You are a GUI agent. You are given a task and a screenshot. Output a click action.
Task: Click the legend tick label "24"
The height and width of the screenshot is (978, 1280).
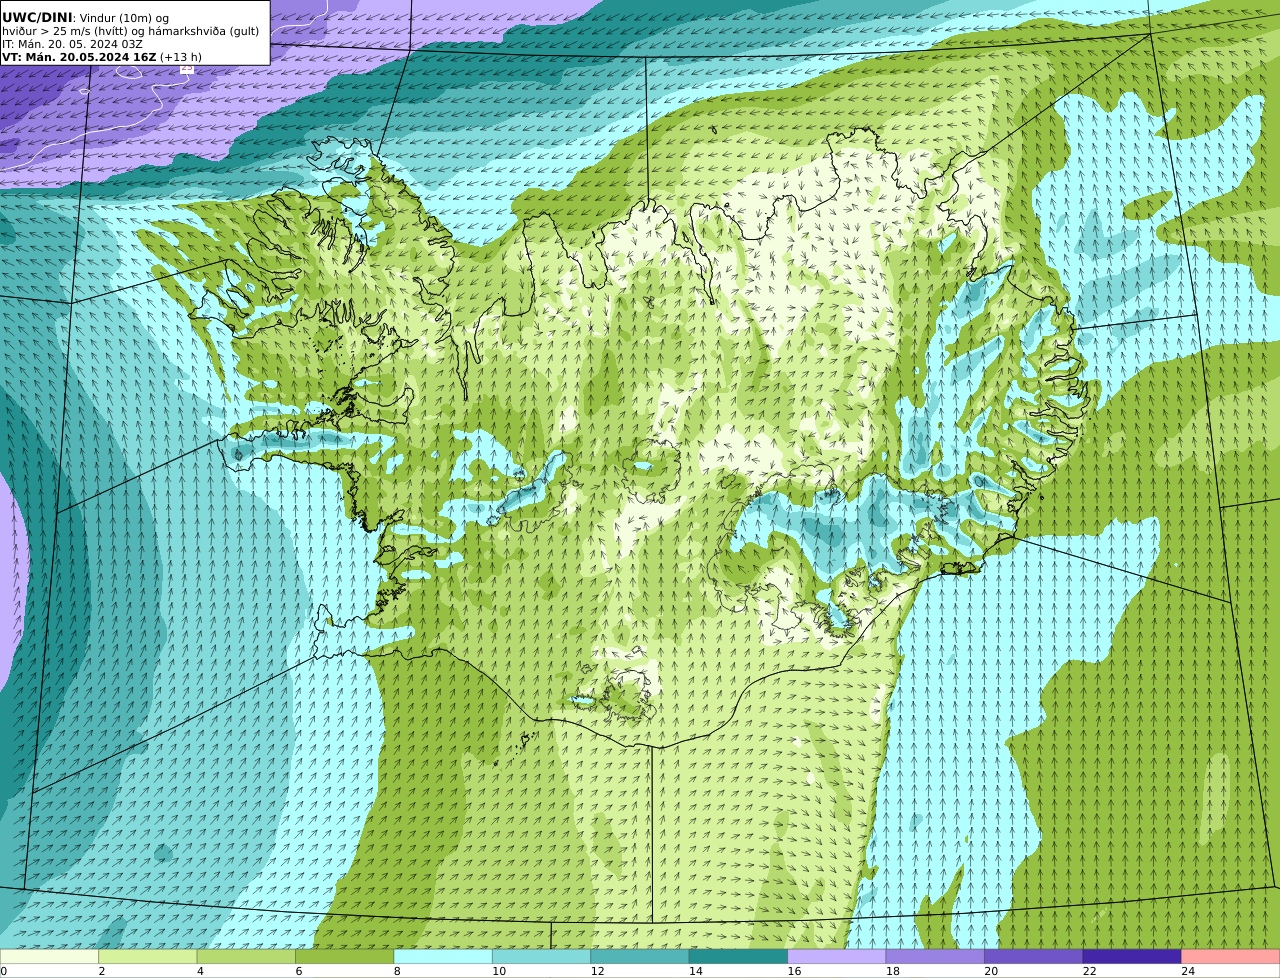coord(1188,971)
